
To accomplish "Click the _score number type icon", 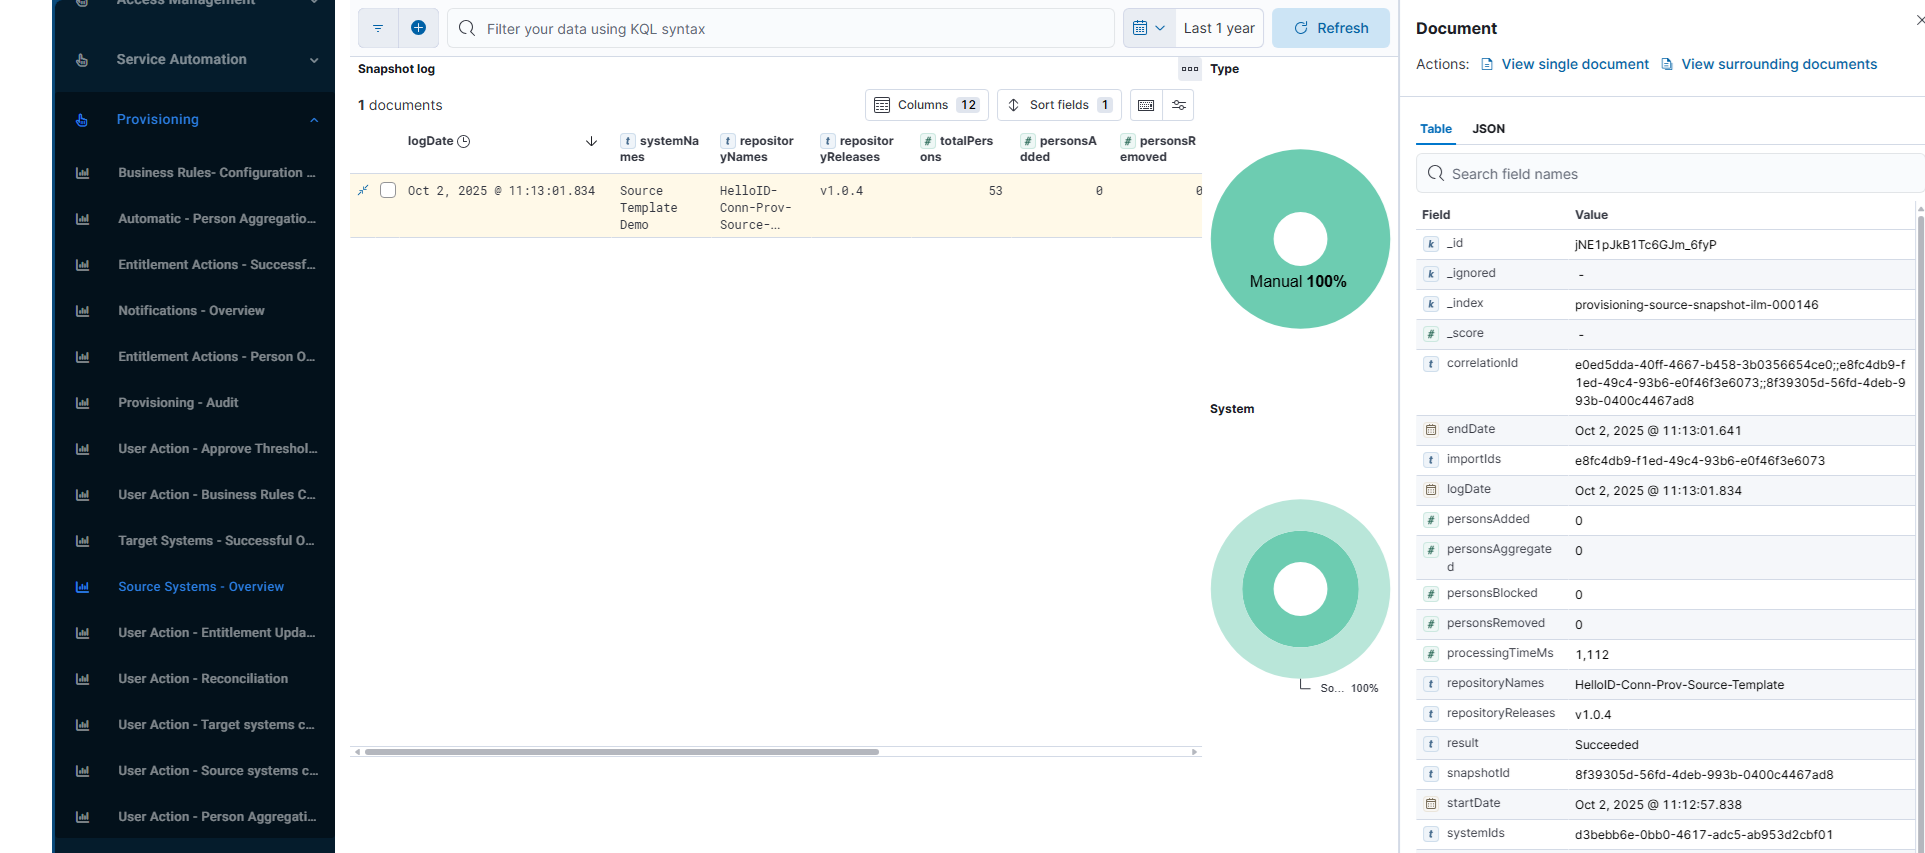I will [x=1431, y=334].
